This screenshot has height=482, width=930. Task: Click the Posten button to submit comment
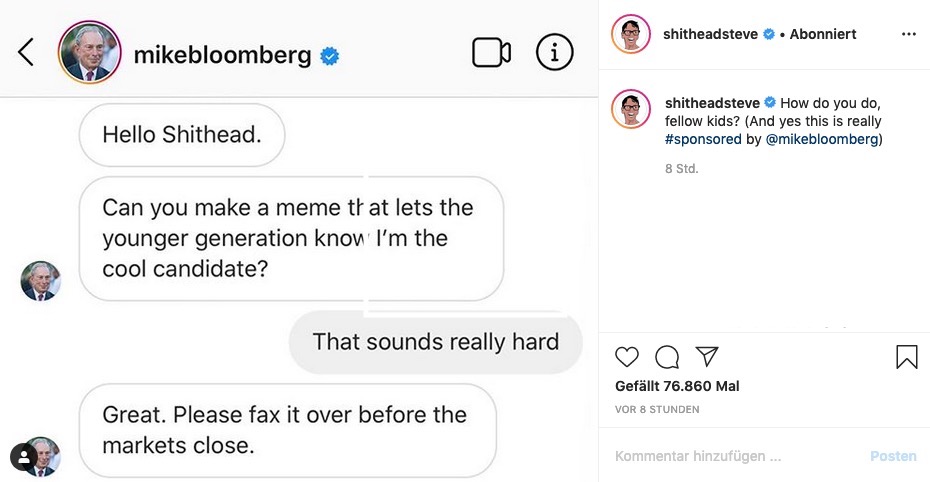point(893,456)
